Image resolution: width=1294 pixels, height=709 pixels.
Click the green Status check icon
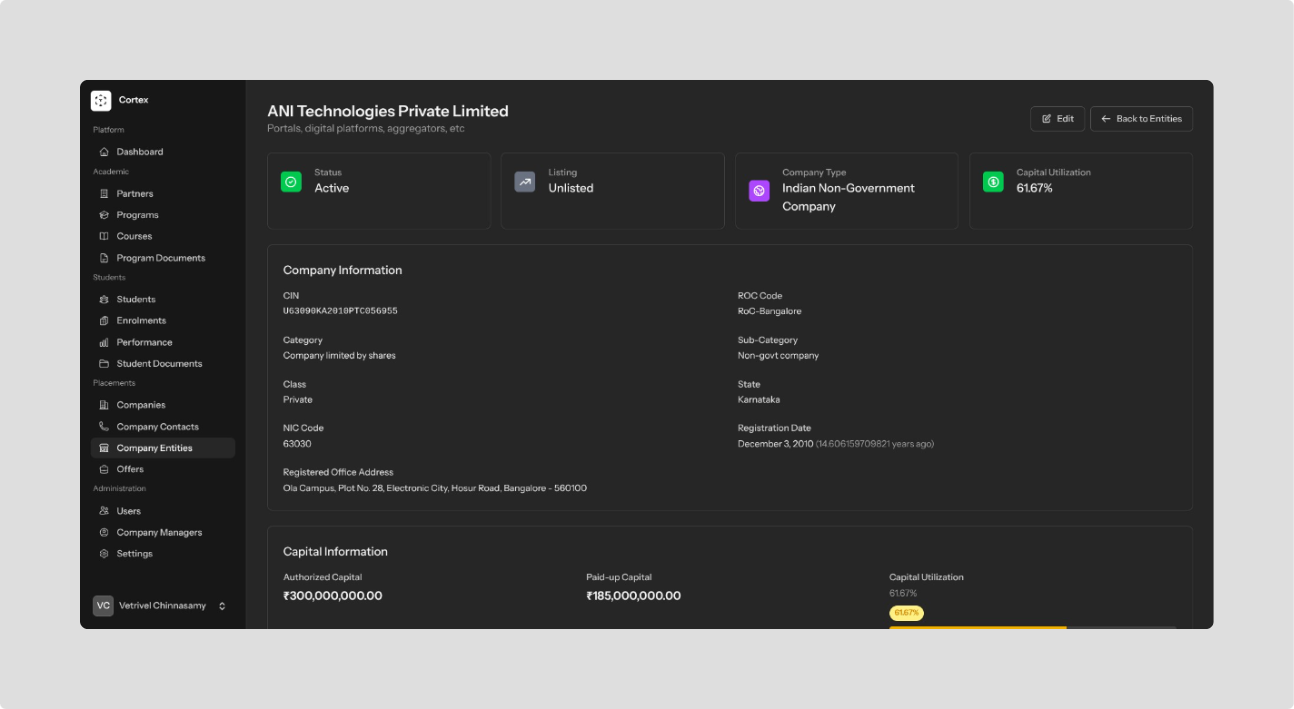click(x=291, y=182)
